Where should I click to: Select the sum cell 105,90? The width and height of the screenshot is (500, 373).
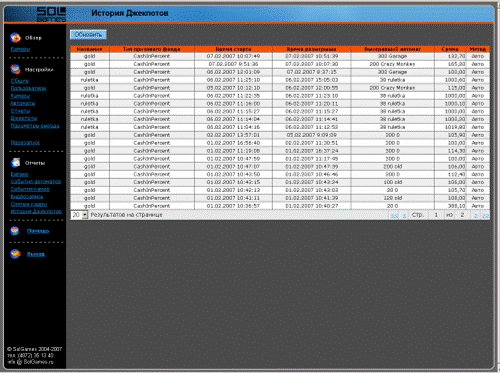click(450, 135)
